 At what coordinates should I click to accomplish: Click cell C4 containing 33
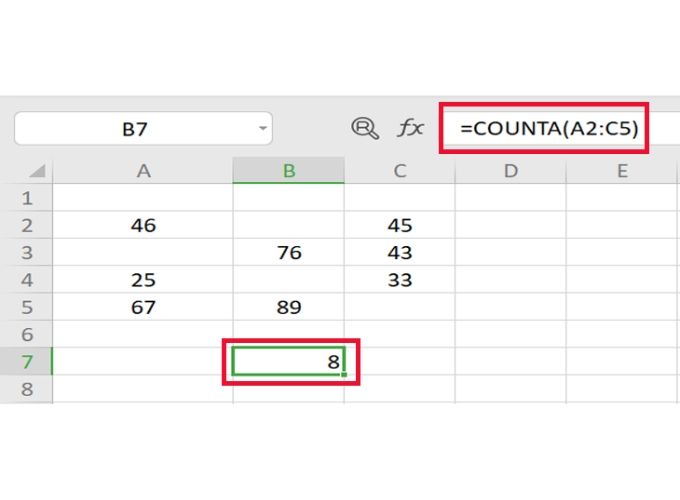coord(400,280)
